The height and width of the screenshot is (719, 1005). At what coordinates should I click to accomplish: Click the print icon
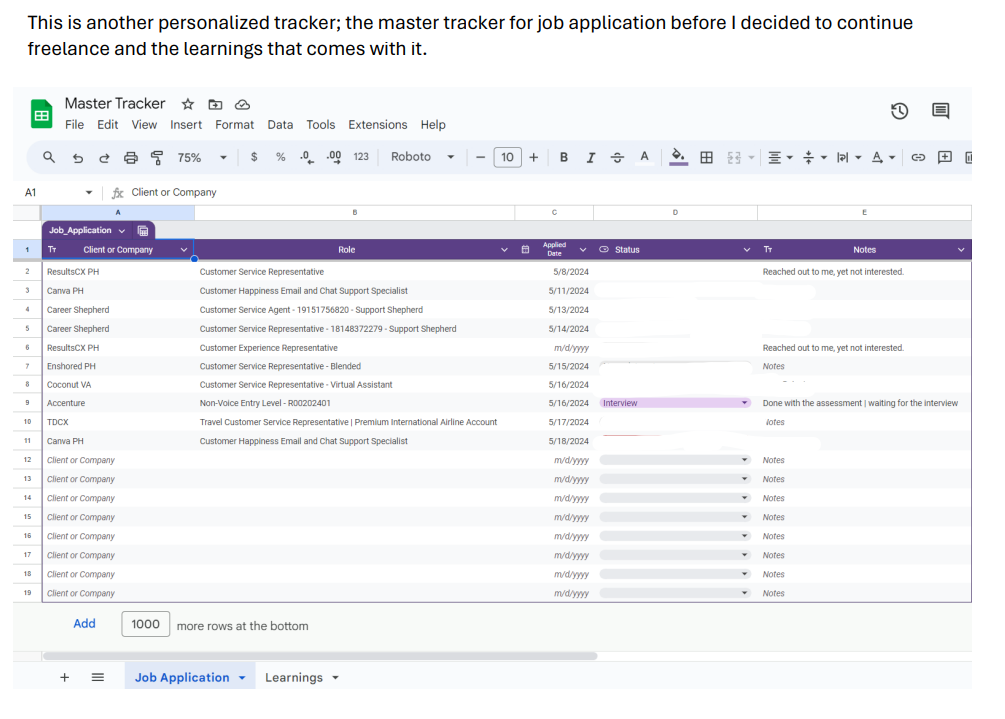(x=131, y=158)
